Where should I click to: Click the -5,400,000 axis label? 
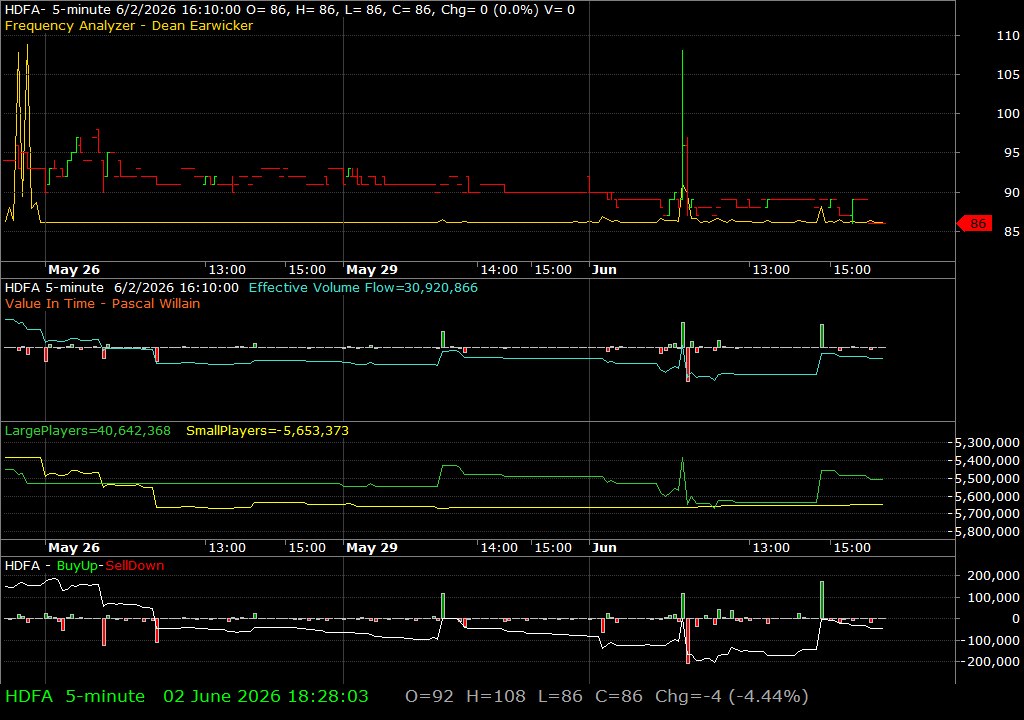click(x=986, y=461)
